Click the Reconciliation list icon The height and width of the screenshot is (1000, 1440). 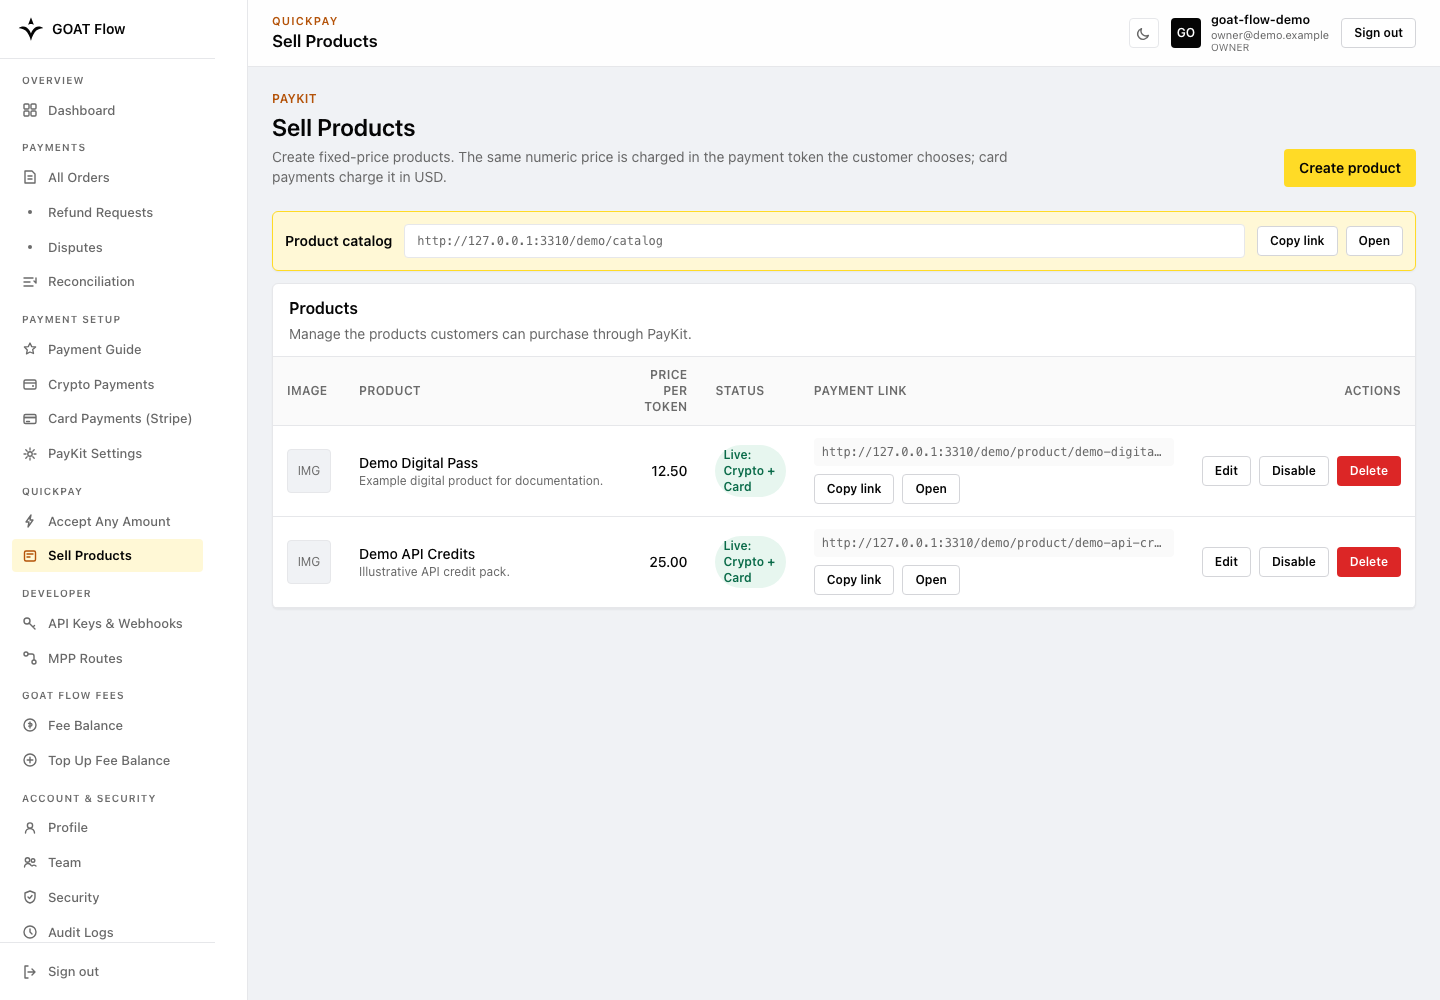click(30, 282)
